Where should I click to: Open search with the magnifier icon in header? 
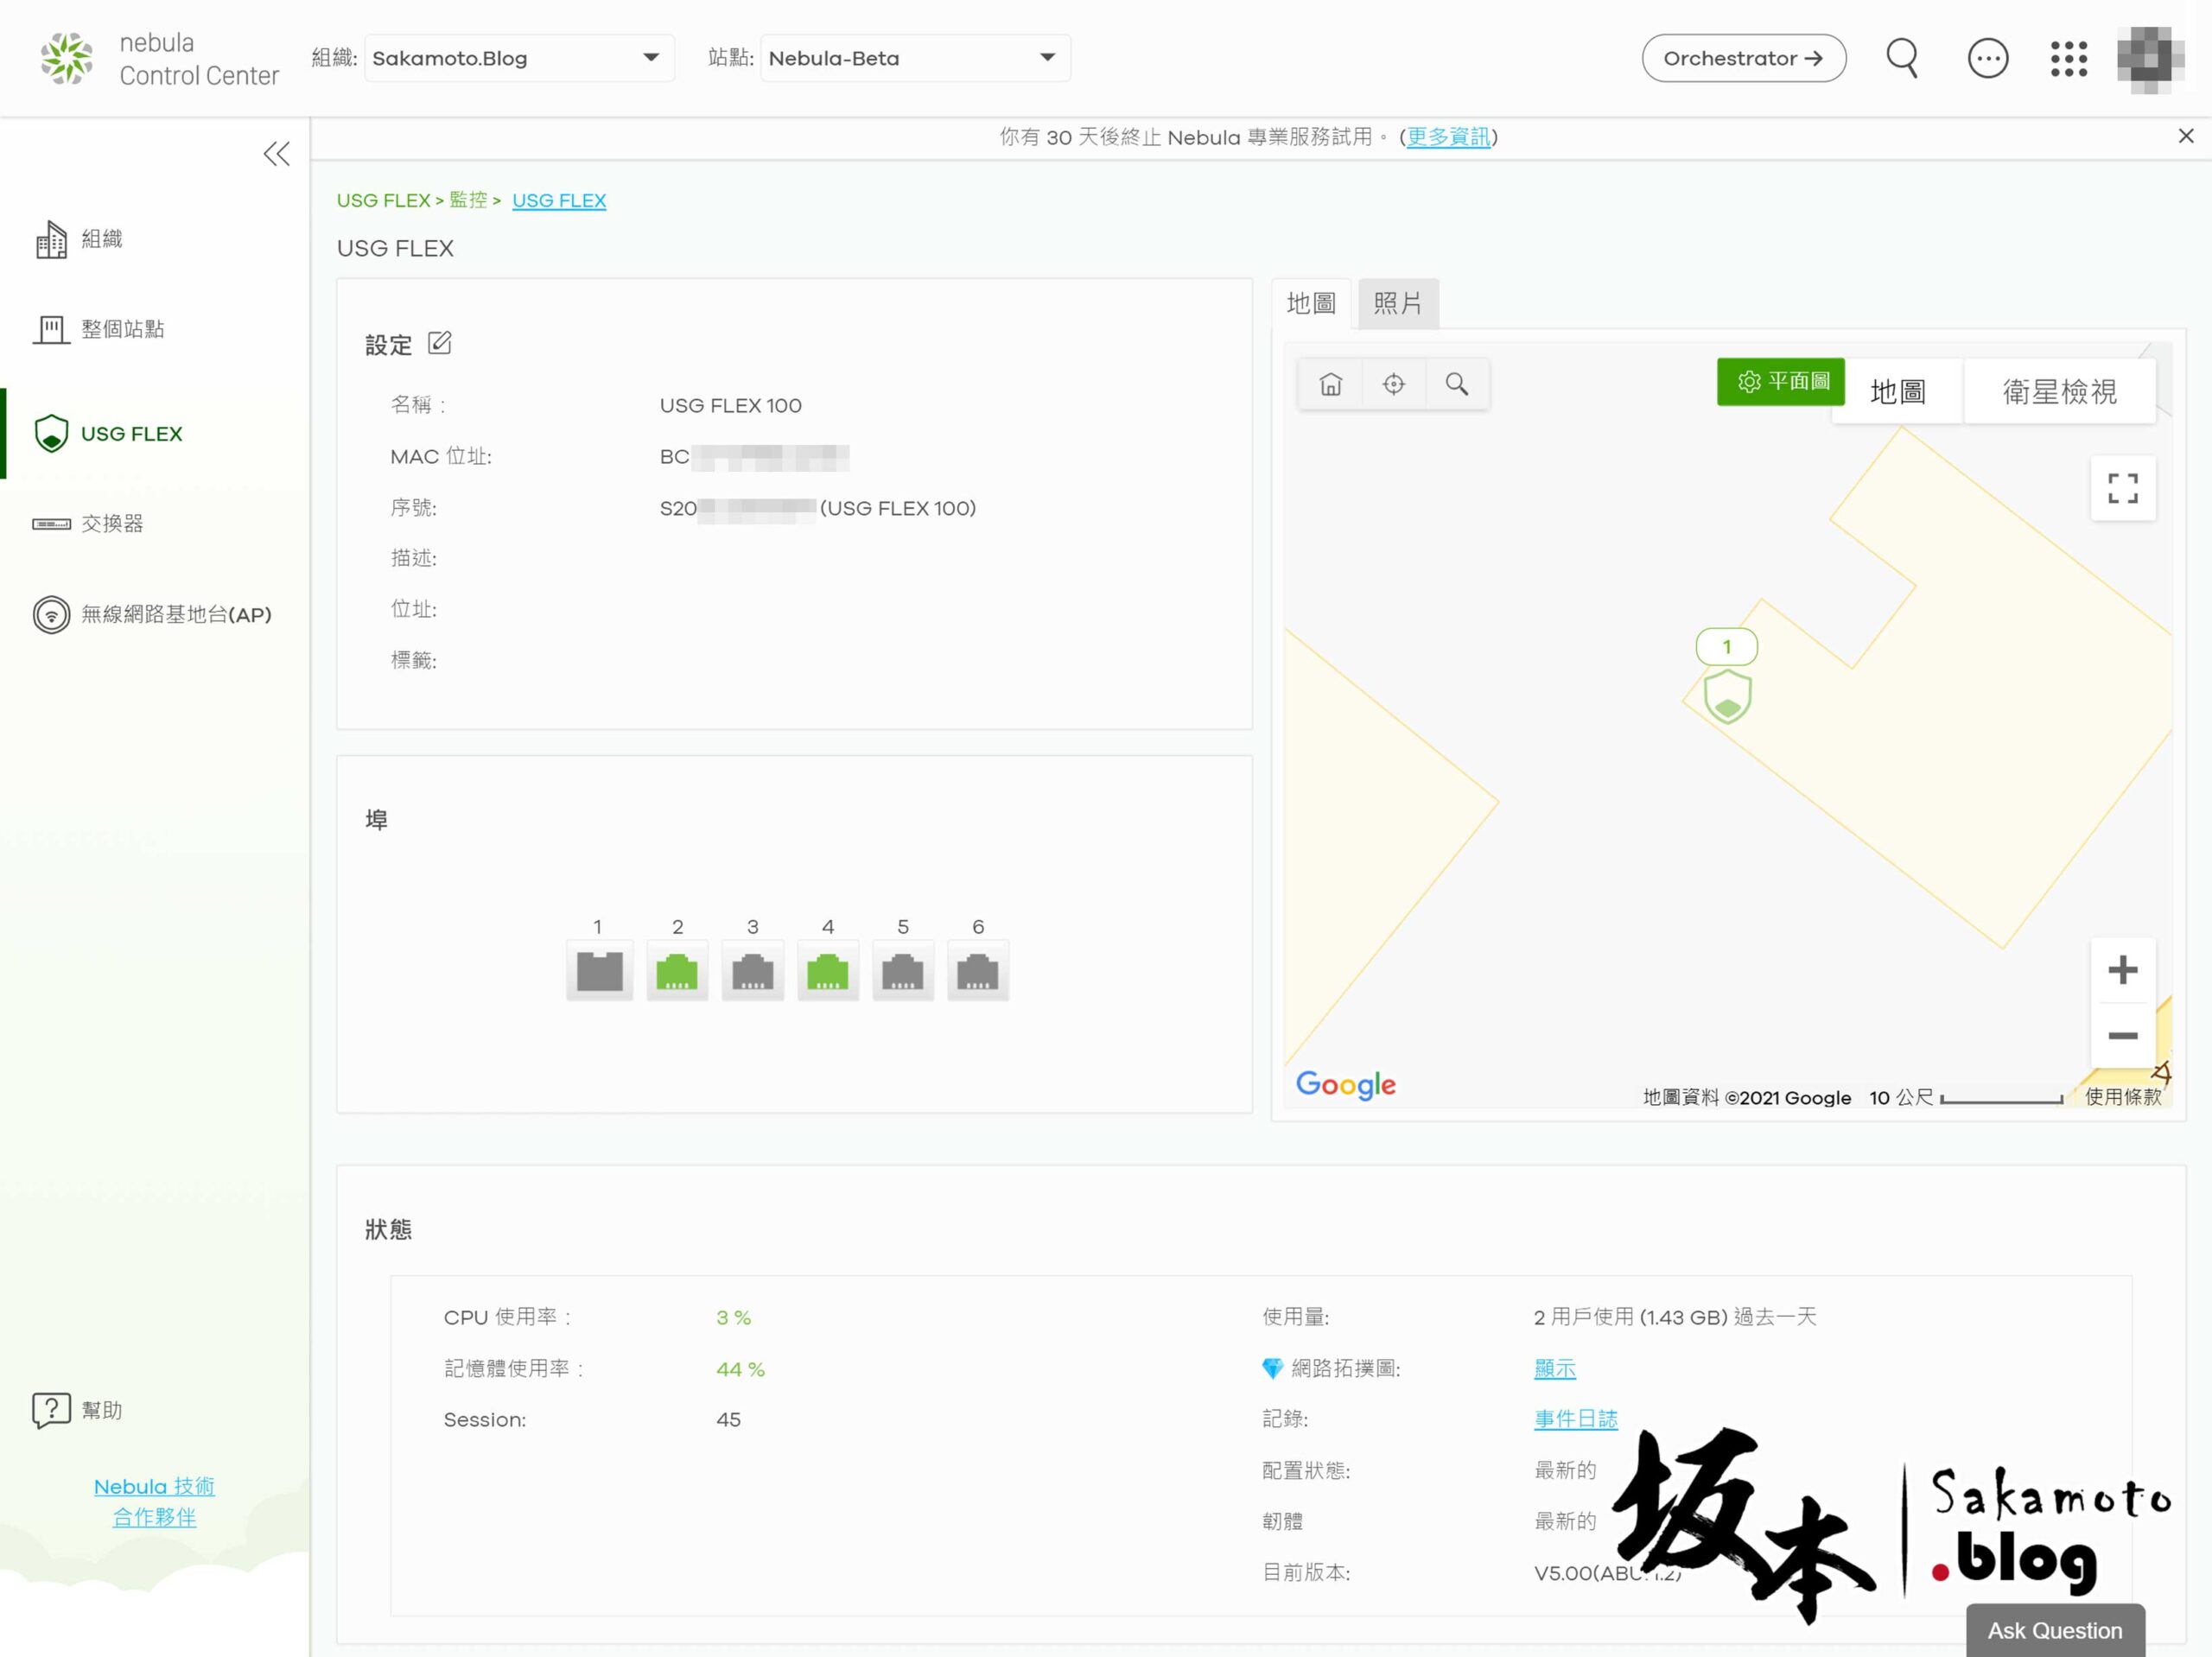coord(1902,58)
